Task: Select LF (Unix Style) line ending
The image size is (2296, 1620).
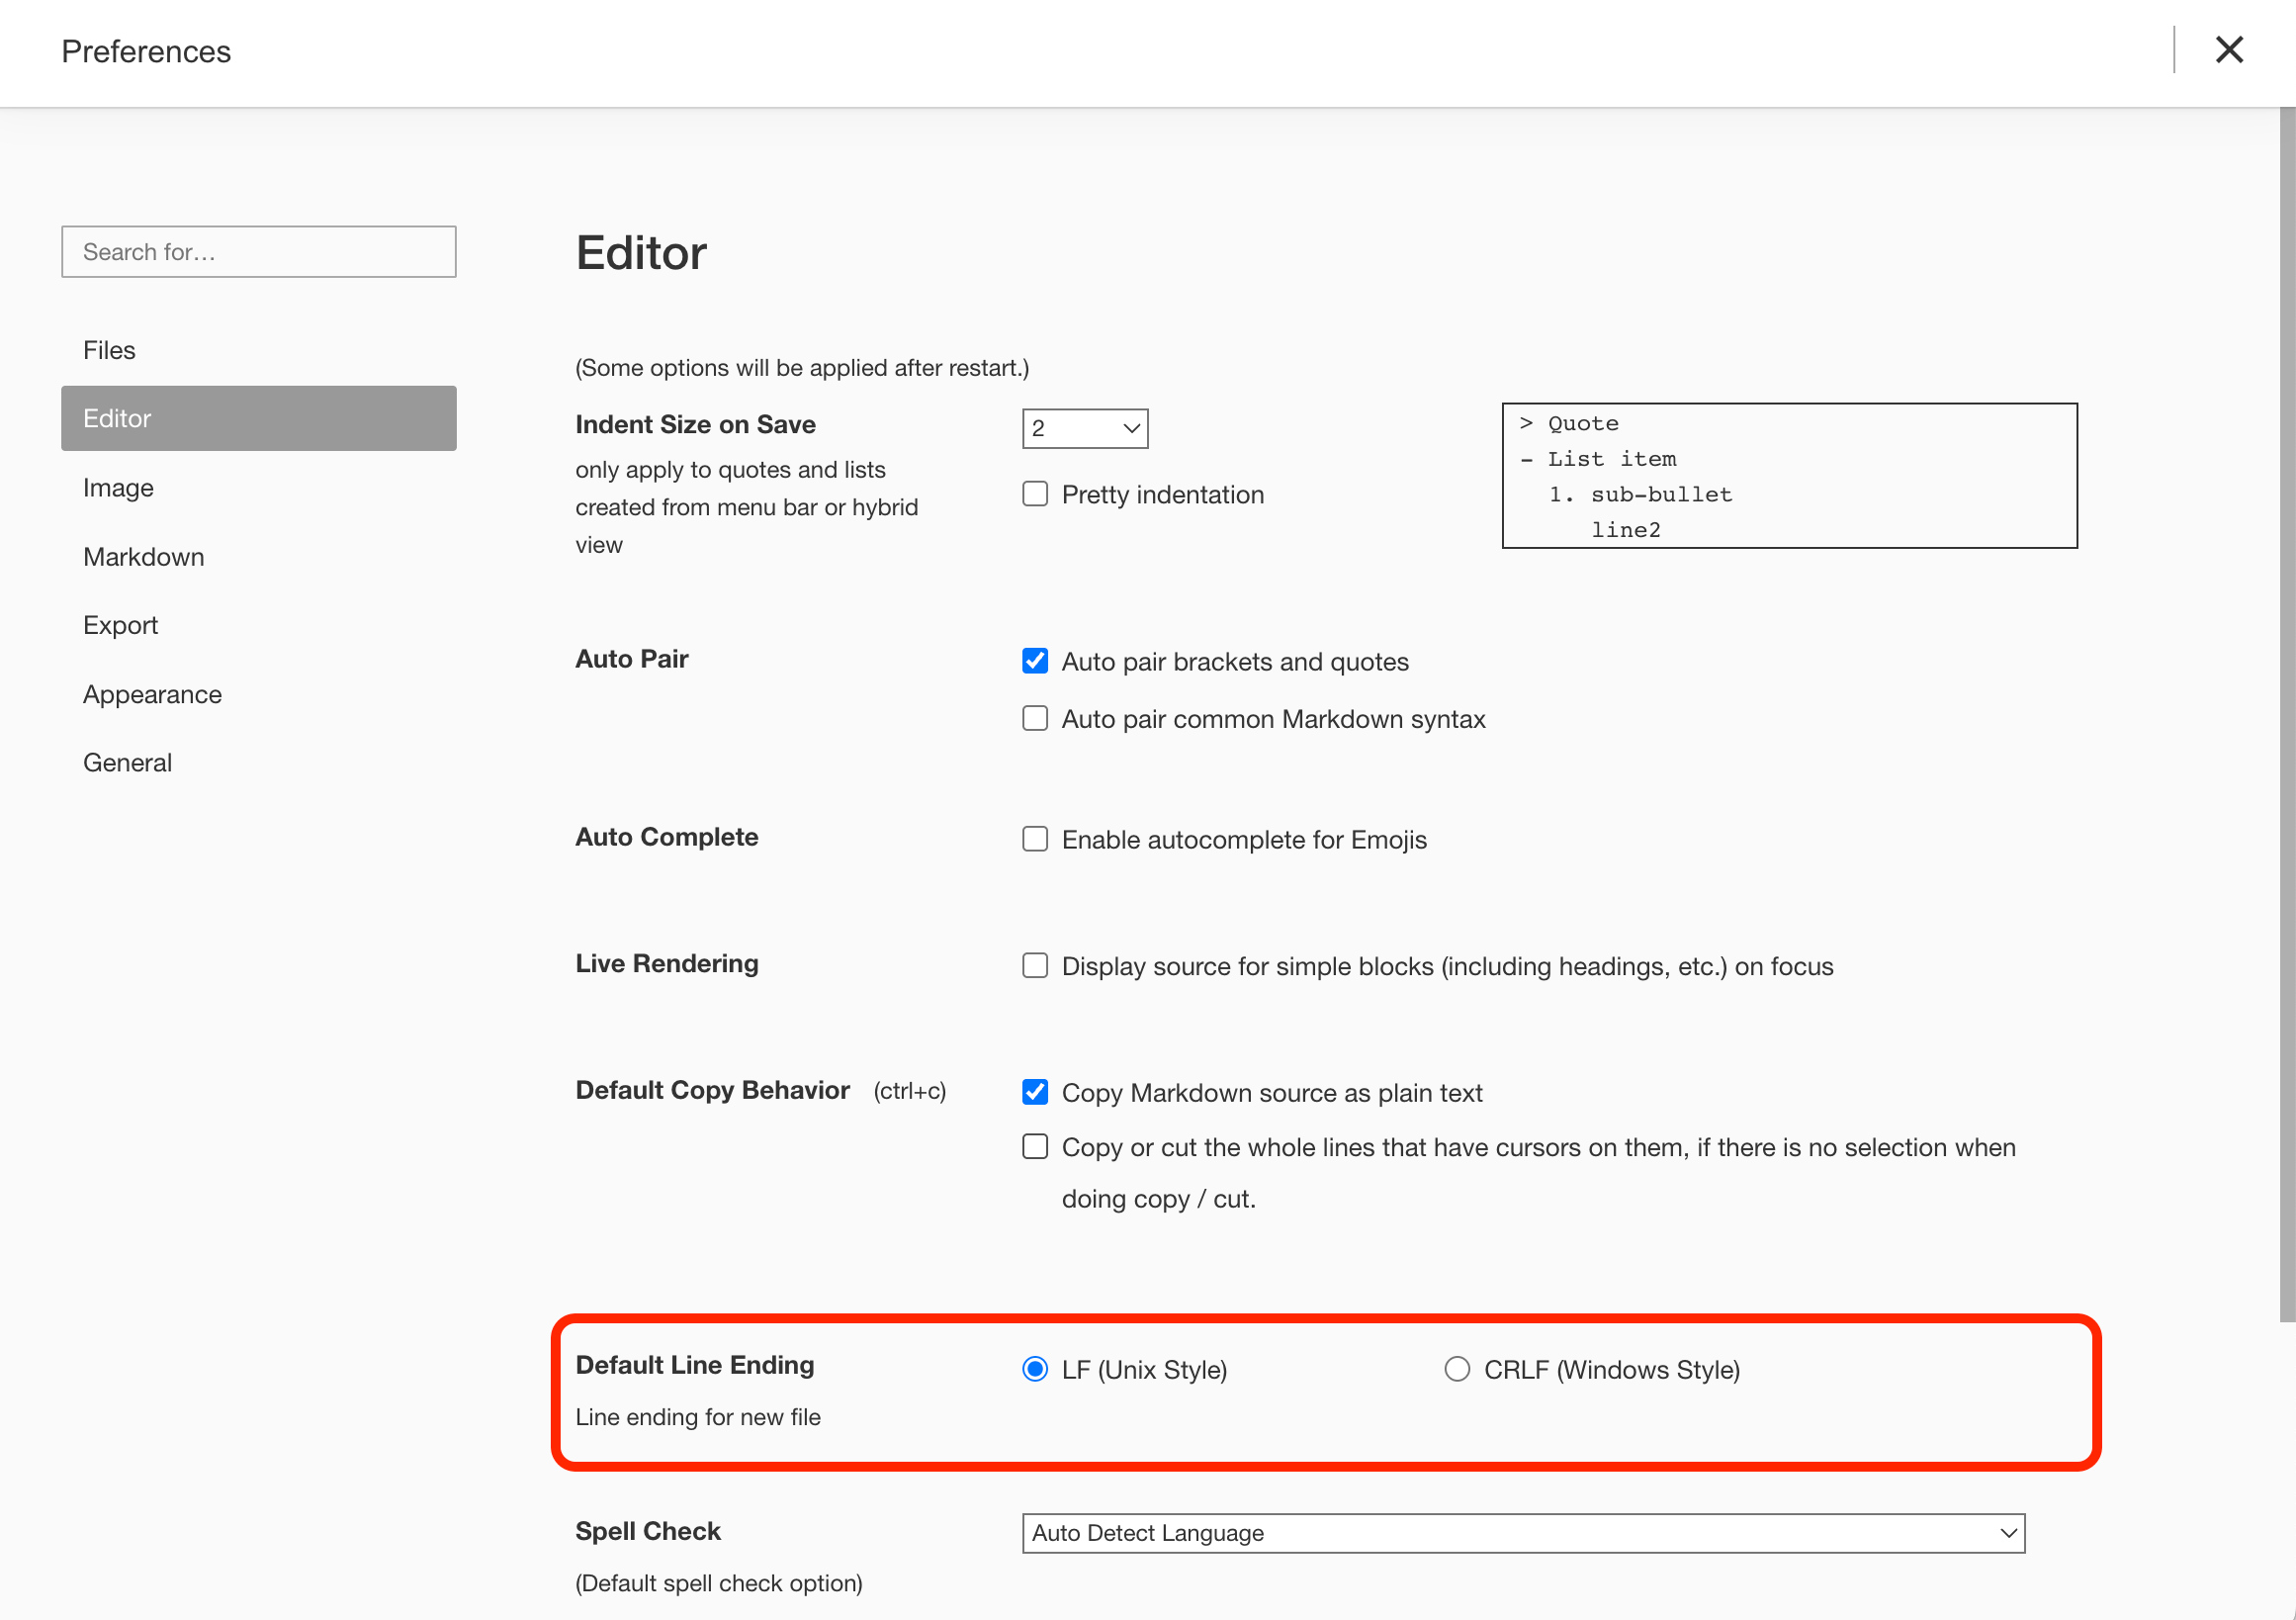Action: pyautogui.click(x=1034, y=1369)
